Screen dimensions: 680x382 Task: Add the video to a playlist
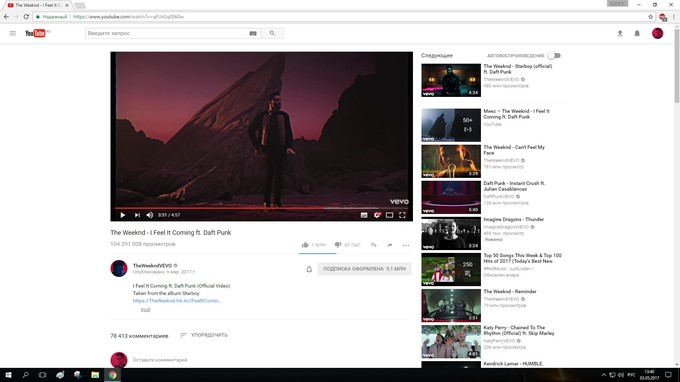tap(374, 245)
